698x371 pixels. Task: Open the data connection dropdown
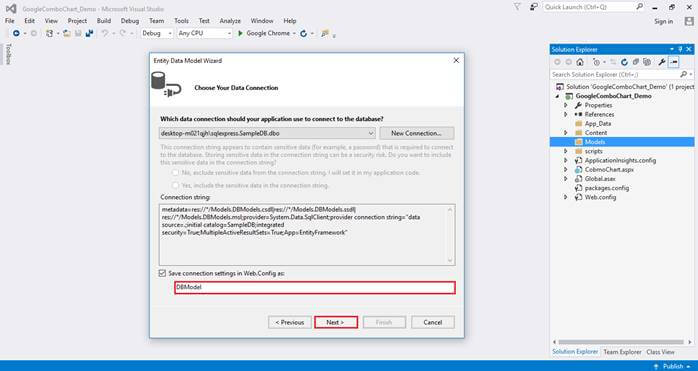coord(371,133)
